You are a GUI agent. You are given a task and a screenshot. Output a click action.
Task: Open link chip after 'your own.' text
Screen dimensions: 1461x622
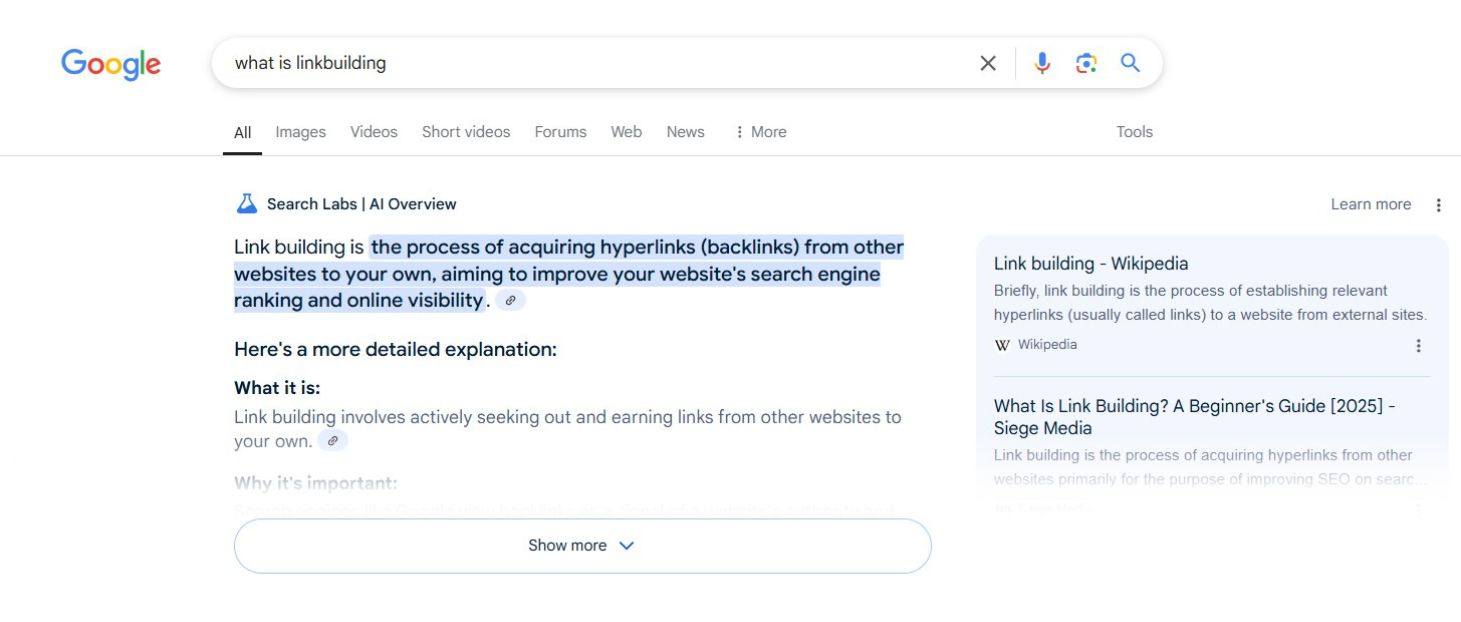pos(333,440)
